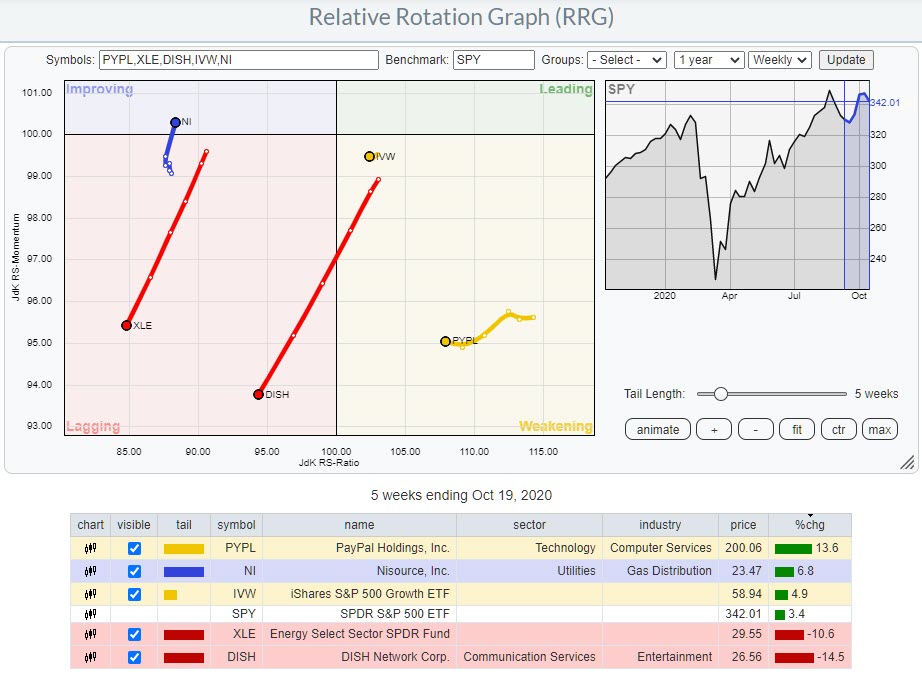Open the chart icon for SPY row
The height and width of the screenshot is (678, 922).
[x=91, y=613]
